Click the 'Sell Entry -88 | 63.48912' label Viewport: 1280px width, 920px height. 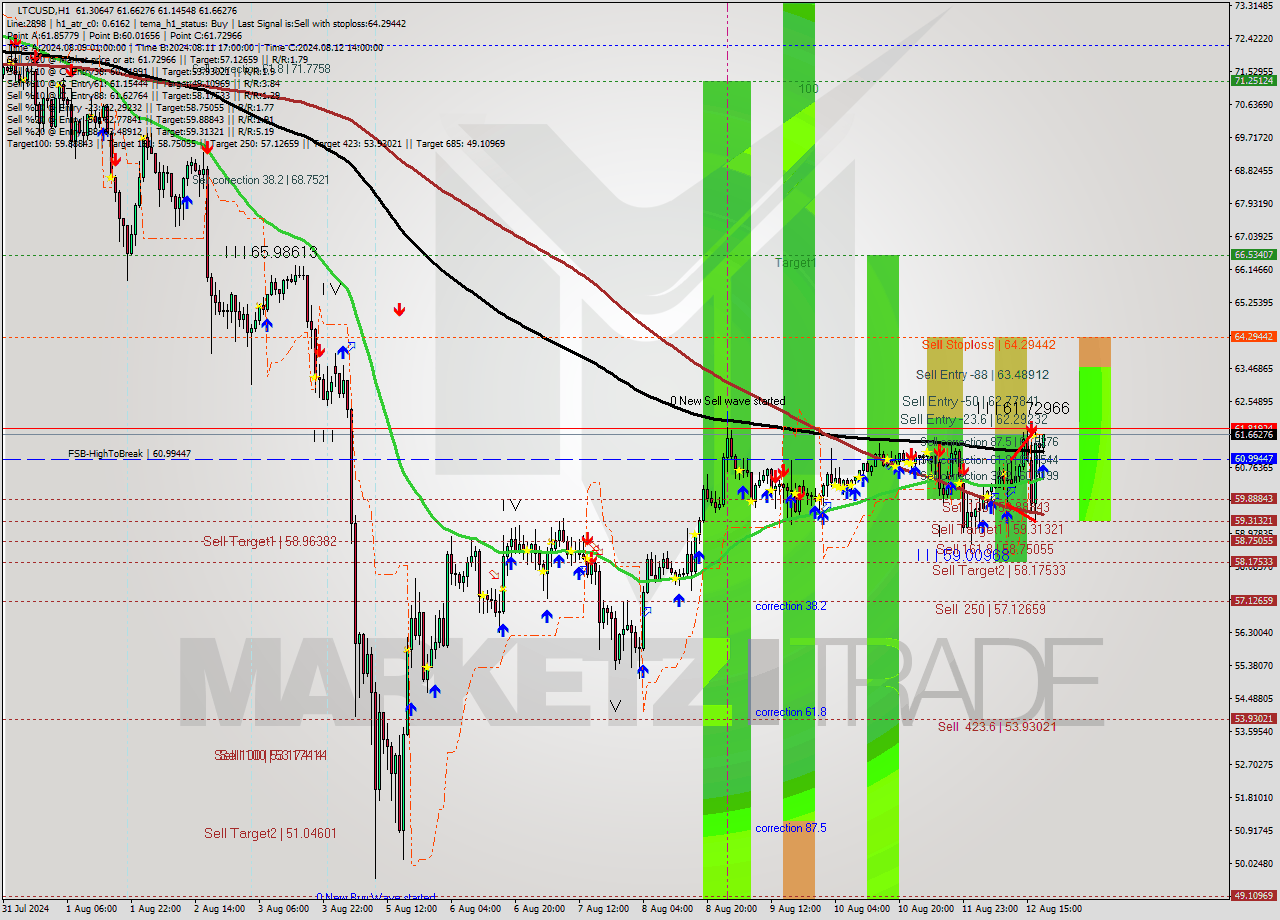982,375
